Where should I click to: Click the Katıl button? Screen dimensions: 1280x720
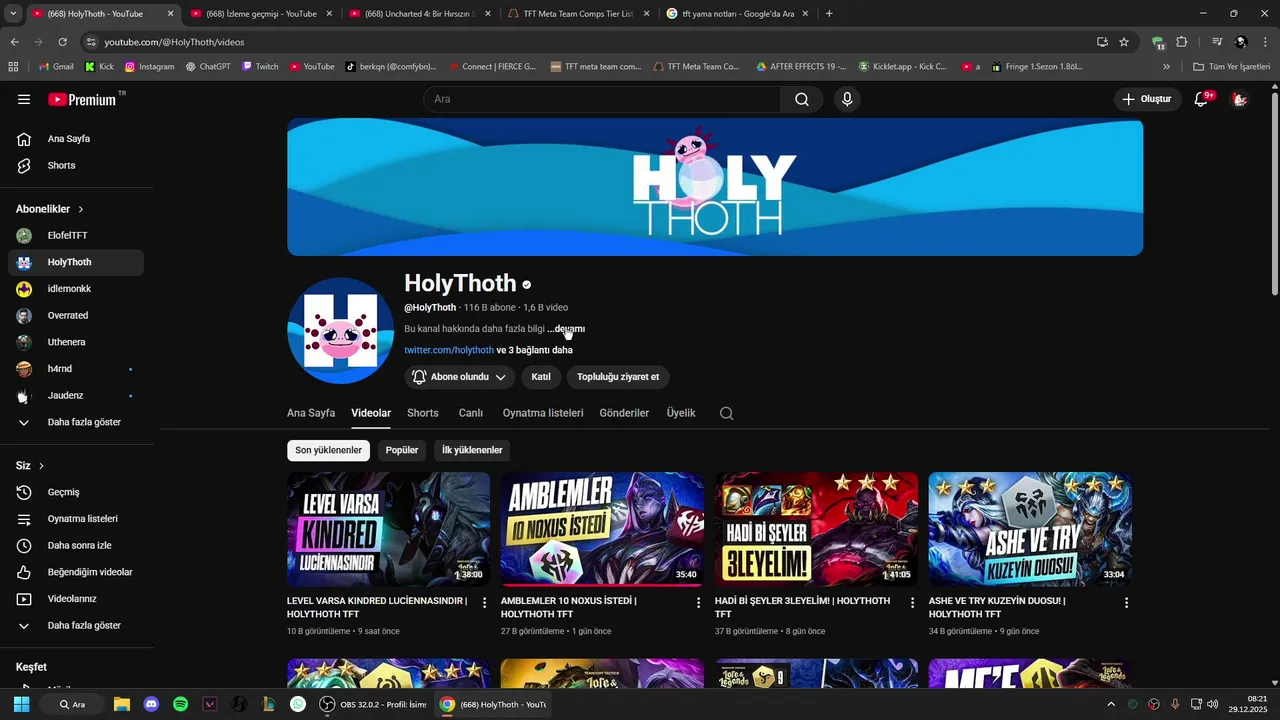(541, 377)
